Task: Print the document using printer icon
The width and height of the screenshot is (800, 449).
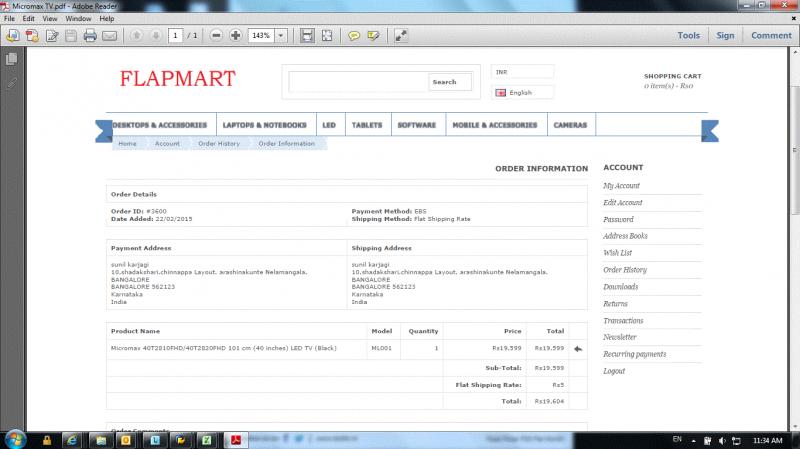Action: pos(90,35)
